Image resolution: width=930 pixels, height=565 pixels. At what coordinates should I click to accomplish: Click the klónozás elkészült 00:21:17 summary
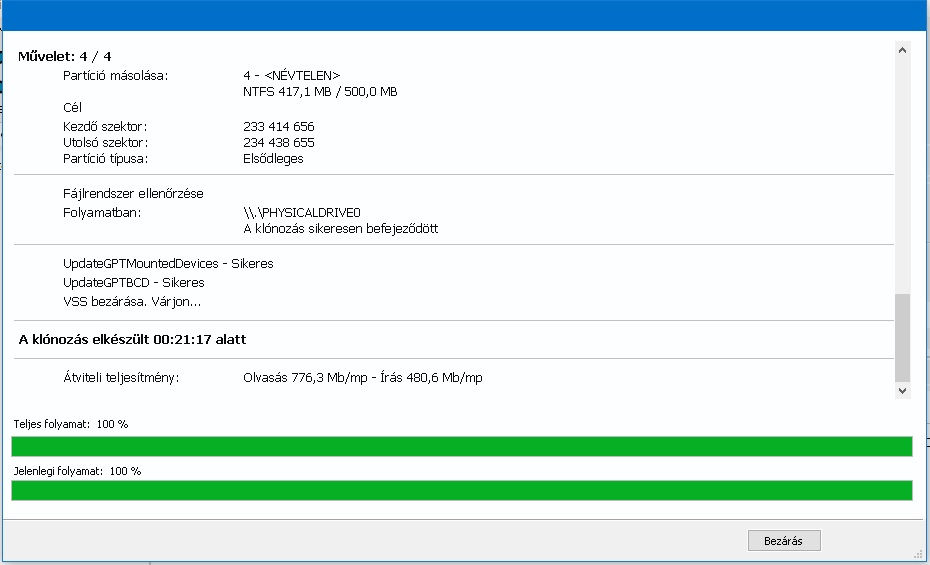132,340
